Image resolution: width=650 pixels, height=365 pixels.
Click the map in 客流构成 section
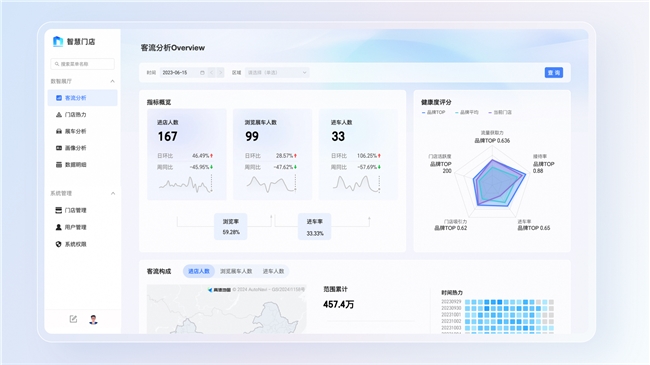click(x=227, y=309)
